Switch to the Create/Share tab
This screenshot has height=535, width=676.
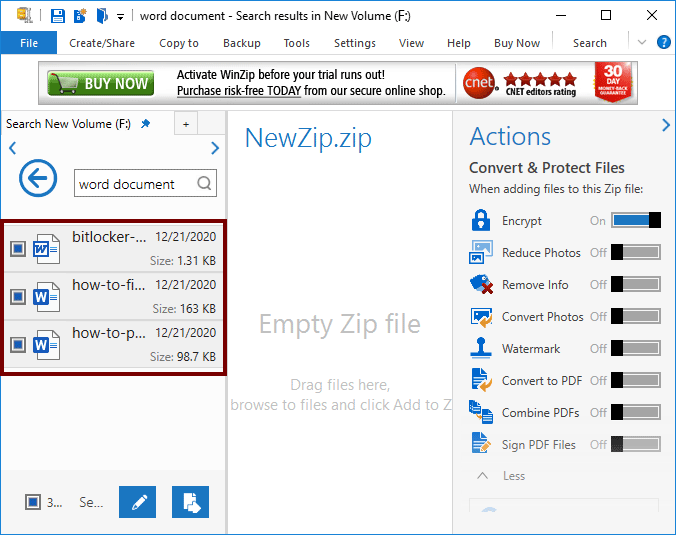pos(102,43)
